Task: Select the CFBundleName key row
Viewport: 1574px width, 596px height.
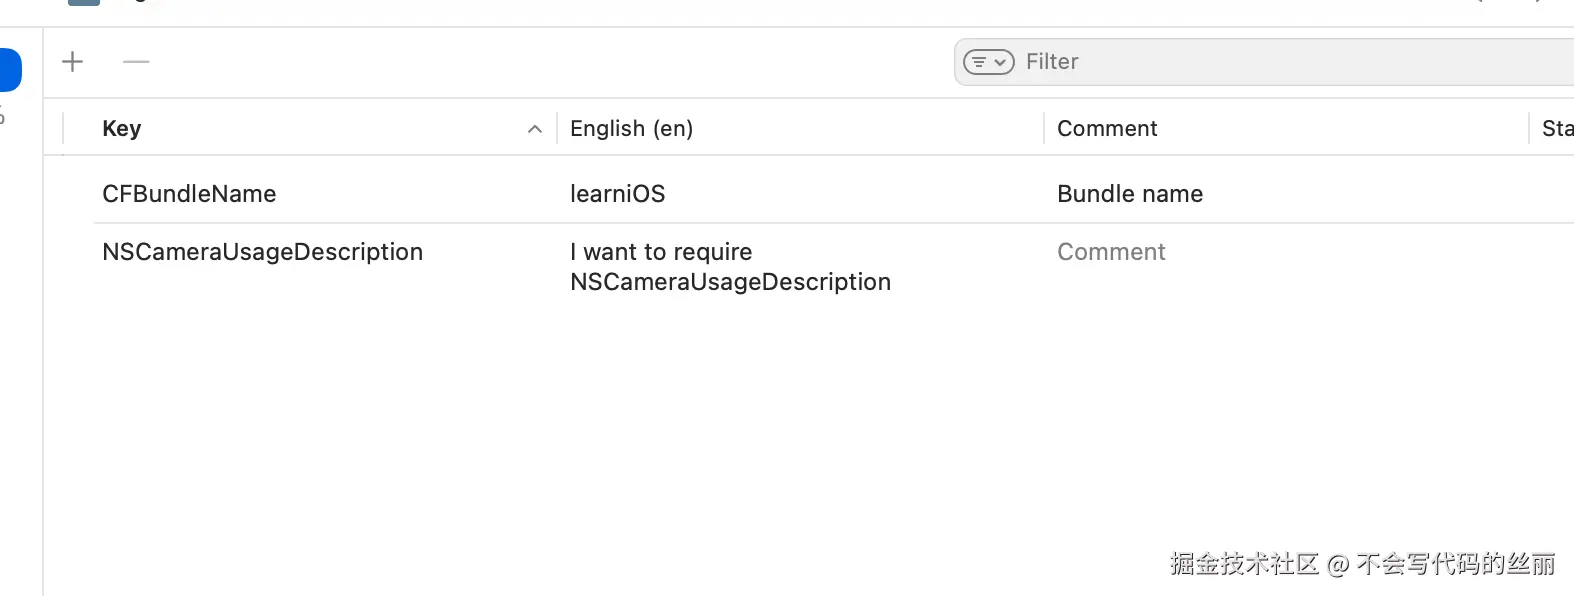Action: 189,194
